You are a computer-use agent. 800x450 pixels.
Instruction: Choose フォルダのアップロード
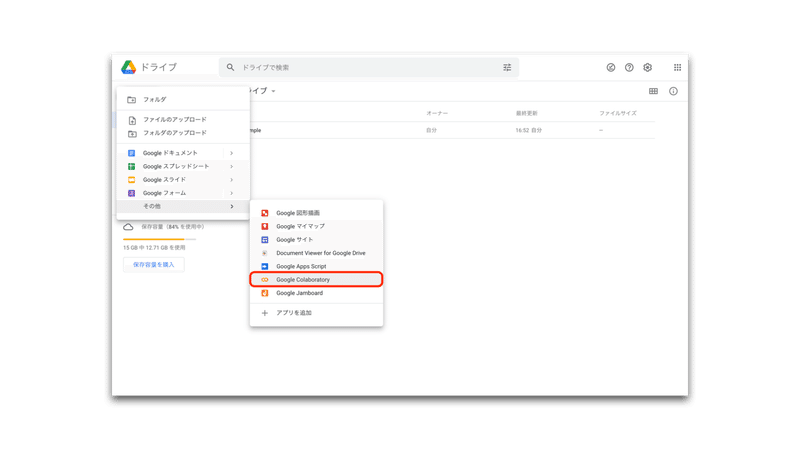[183, 133]
